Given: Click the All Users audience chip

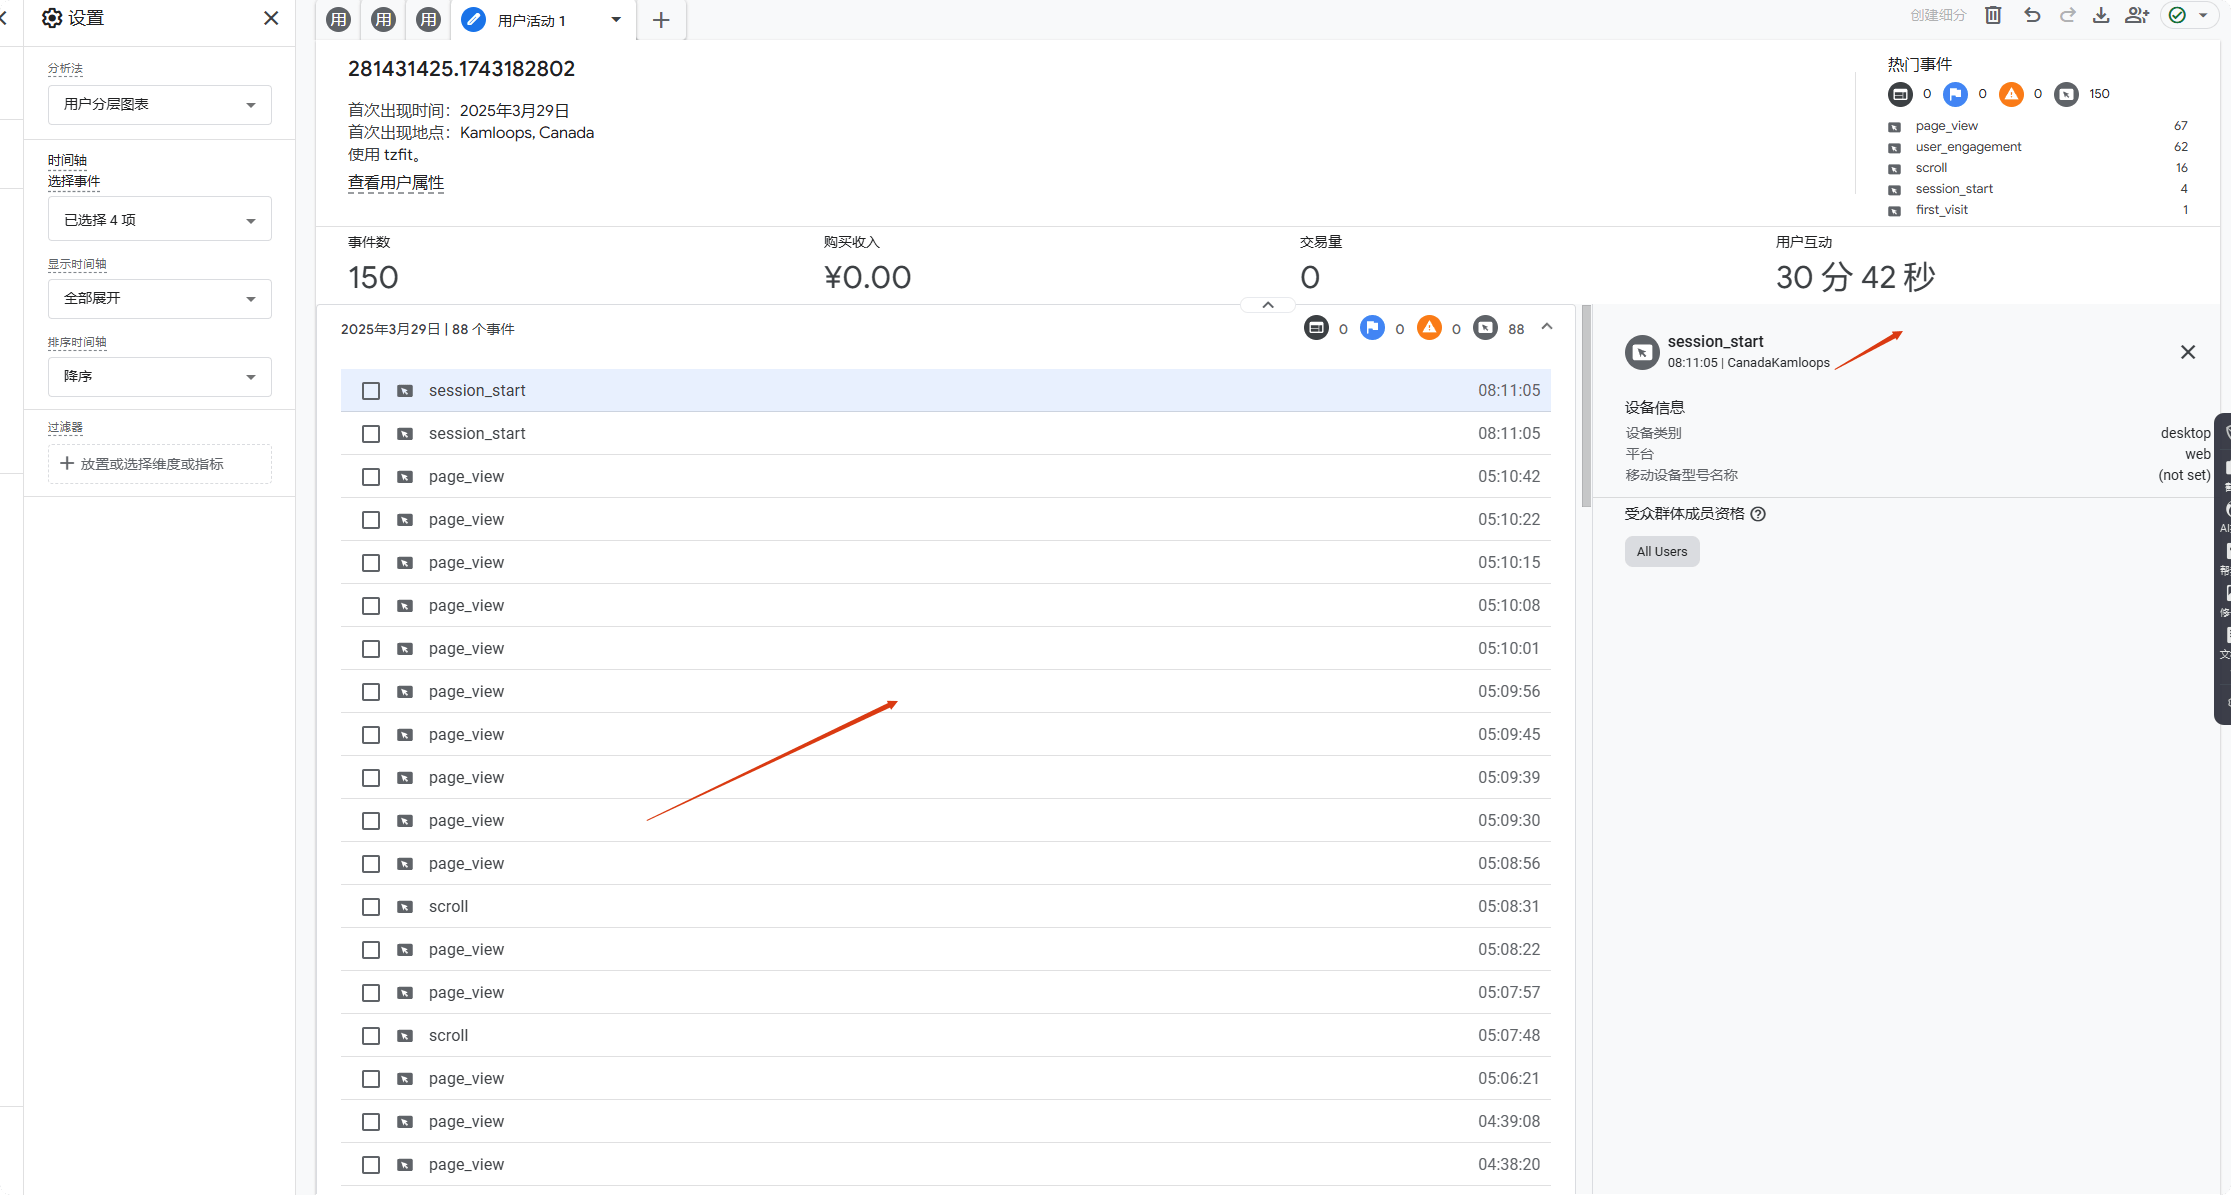Looking at the screenshot, I should pos(1661,552).
